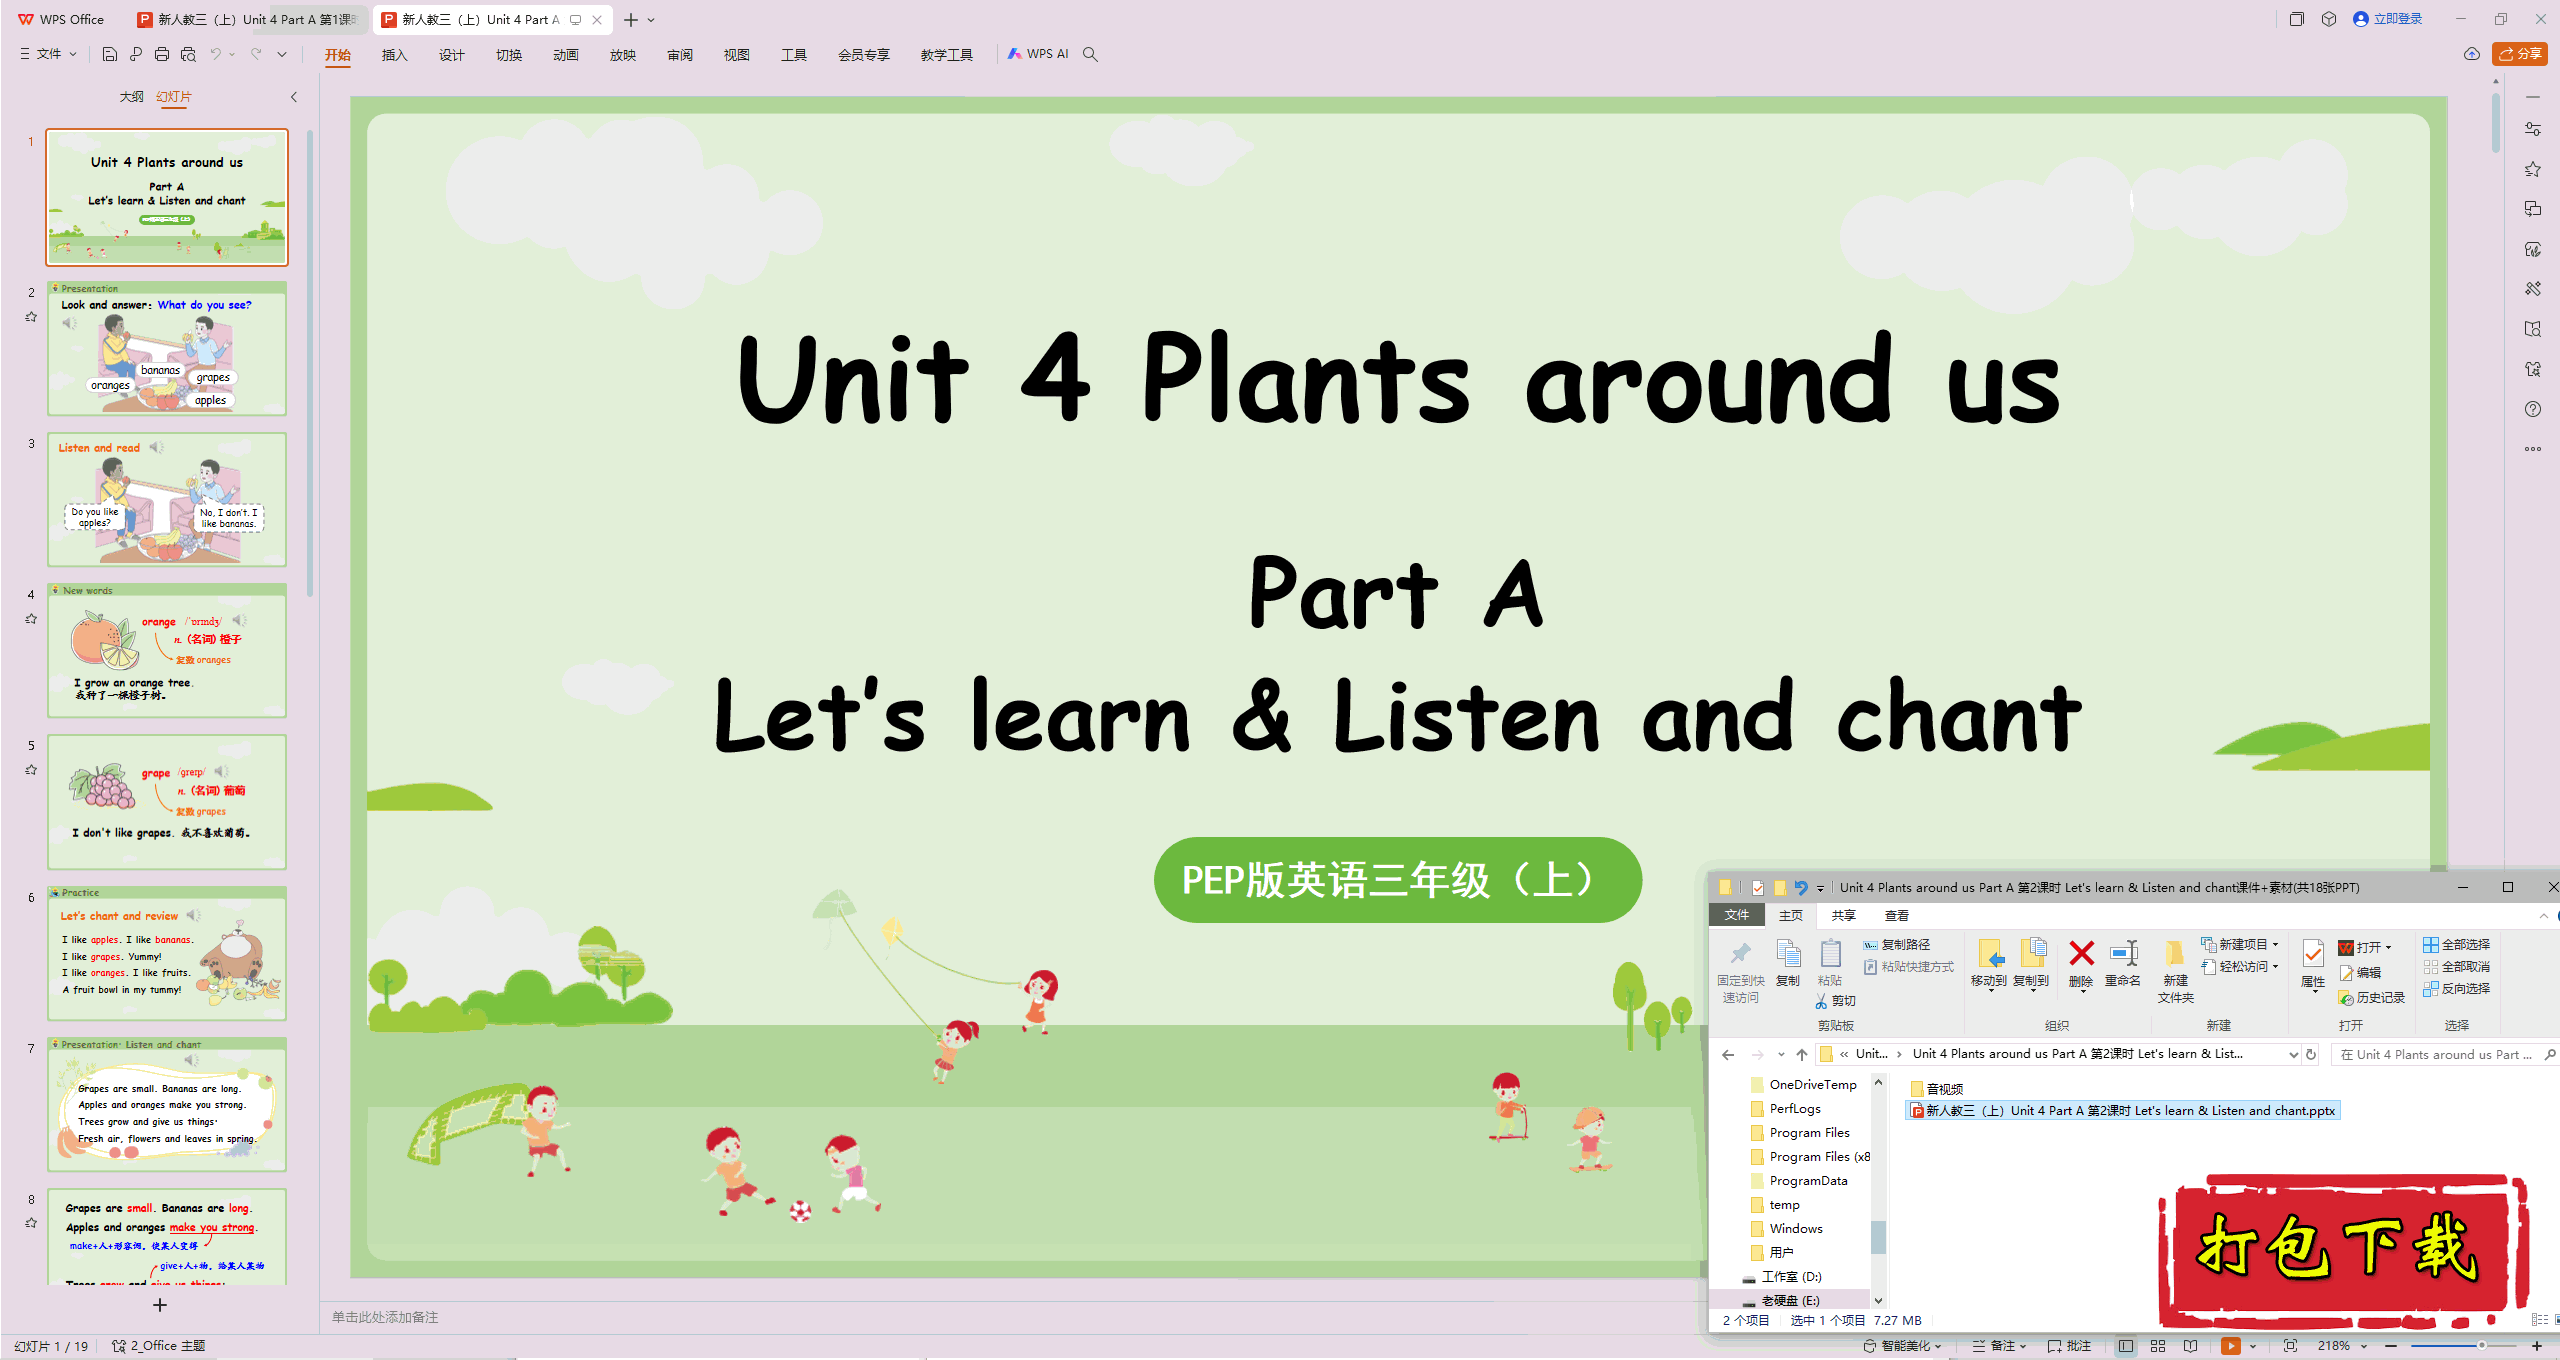The height and width of the screenshot is (1360, 2560).
Task: Click the Redo arrow in WPS toolbar
Action: point(256,54)
